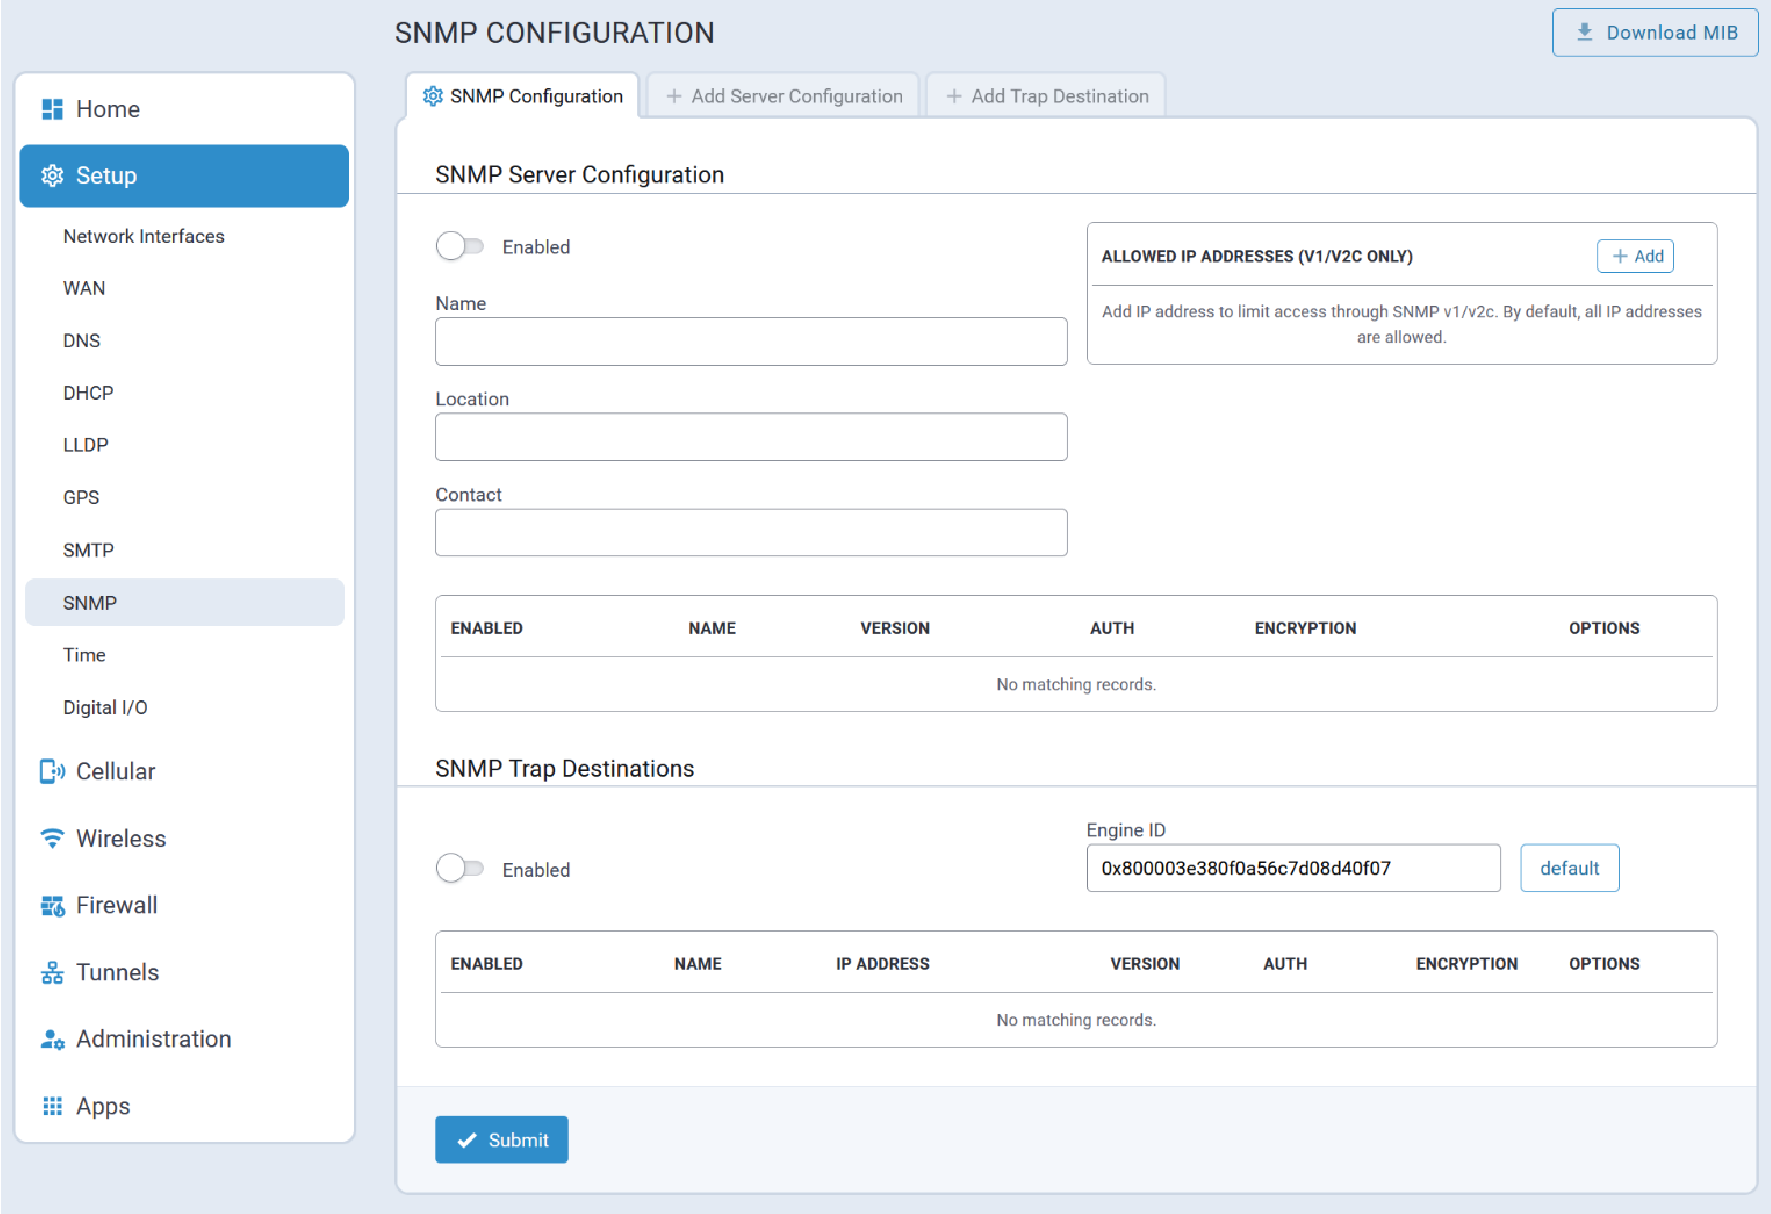Reset Engine ID with default button
1771x1214 pixels.
coord(1569,868)
